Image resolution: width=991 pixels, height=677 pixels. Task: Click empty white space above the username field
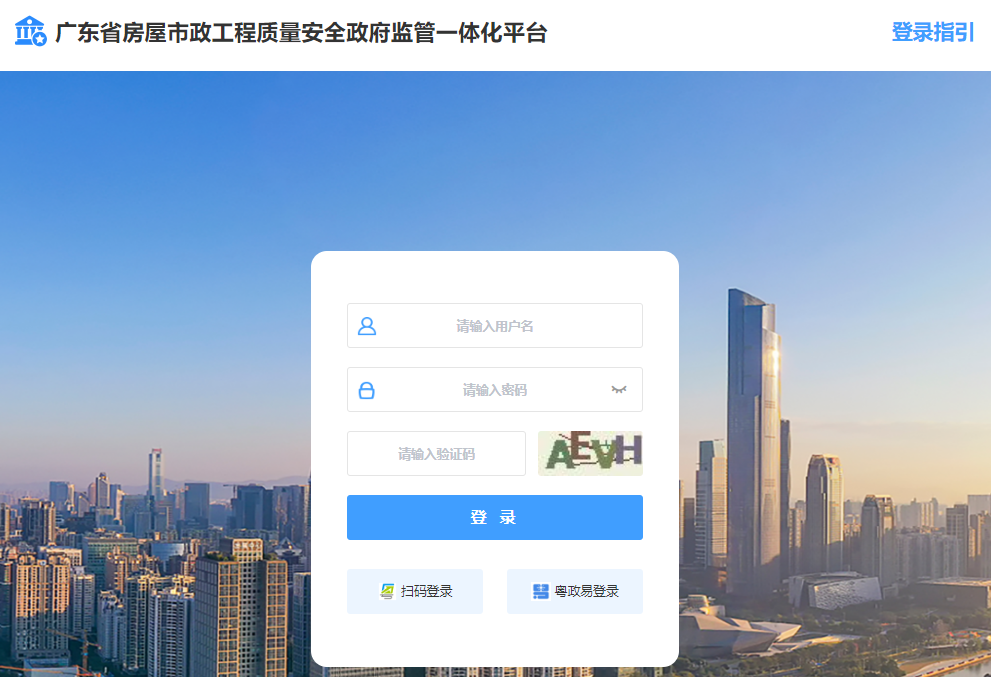(495, 277)
